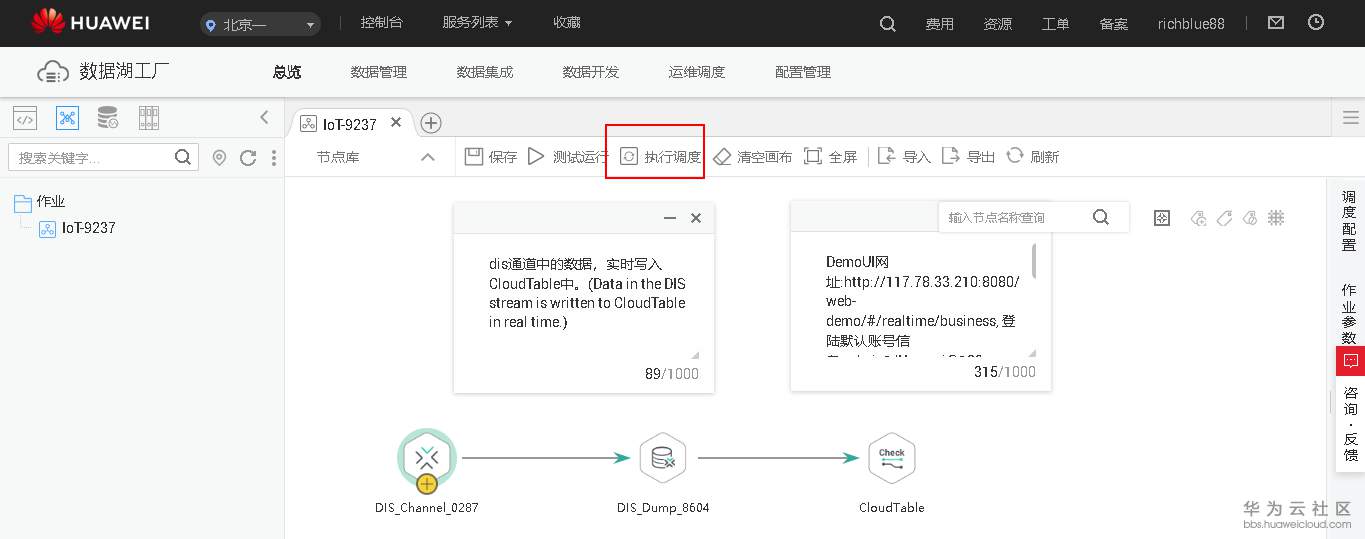The image size is (1365, 539).
Task: Select the DIS_Dump_8604 node
Action: pos(663,458)
